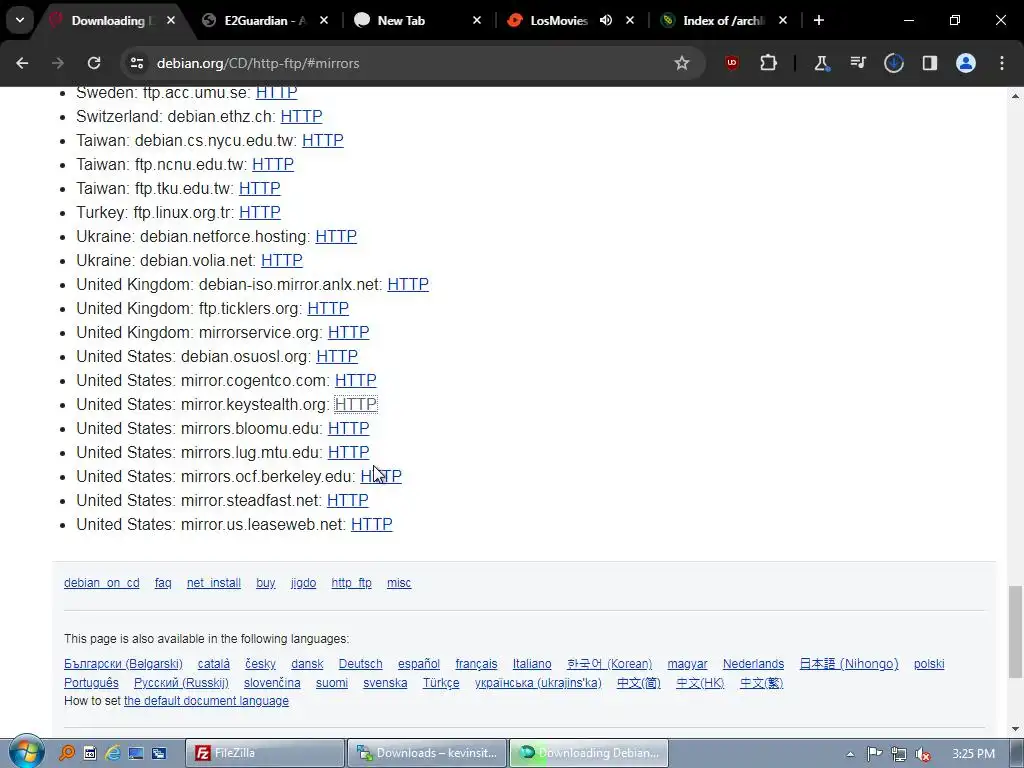Launch Internet Explorer from the taskbar
This screenshot has height=768, width=1024.
(x=113, y=753)
